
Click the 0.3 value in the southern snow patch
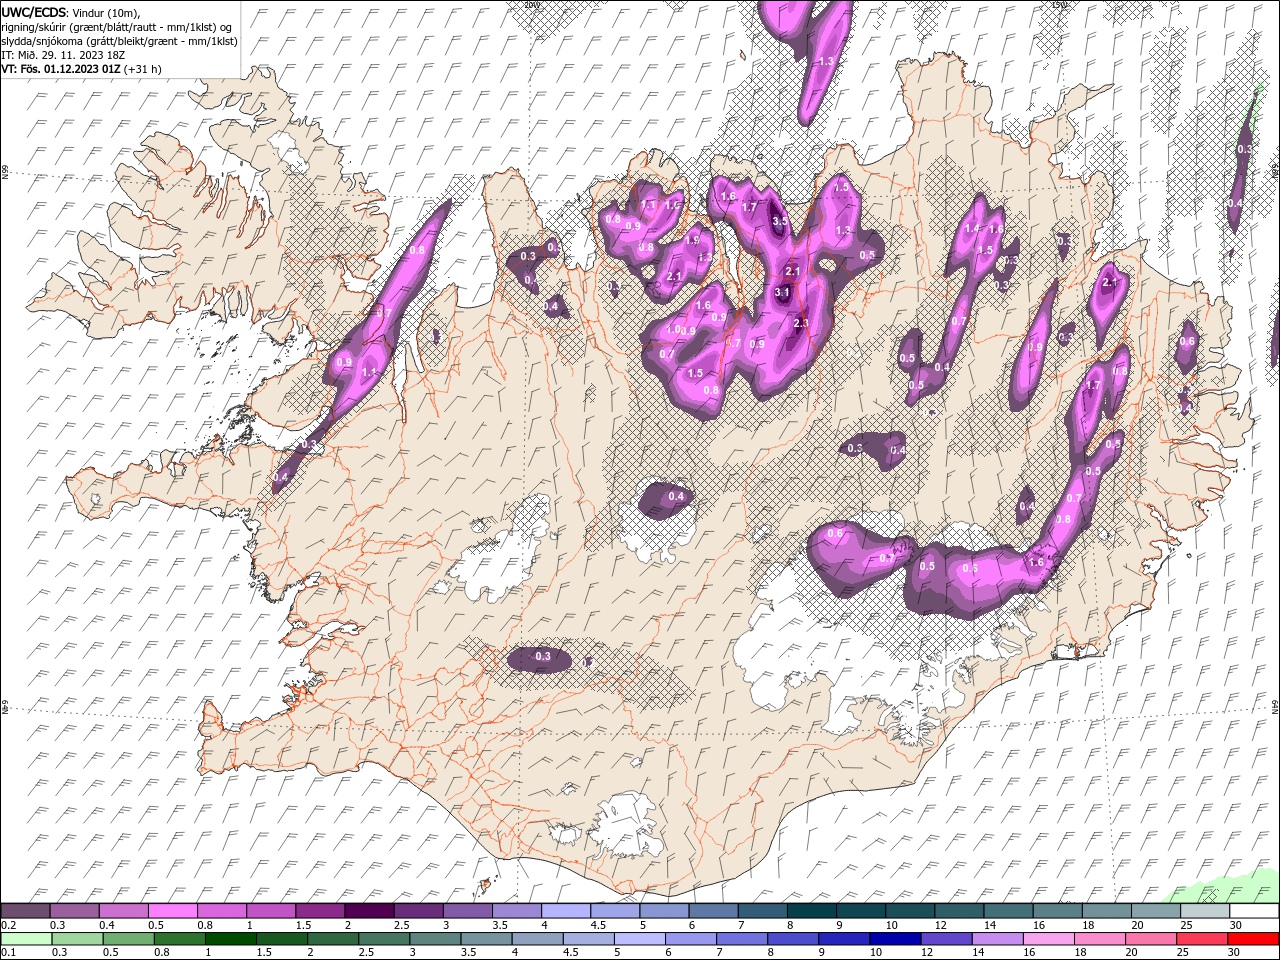point(543,657)
